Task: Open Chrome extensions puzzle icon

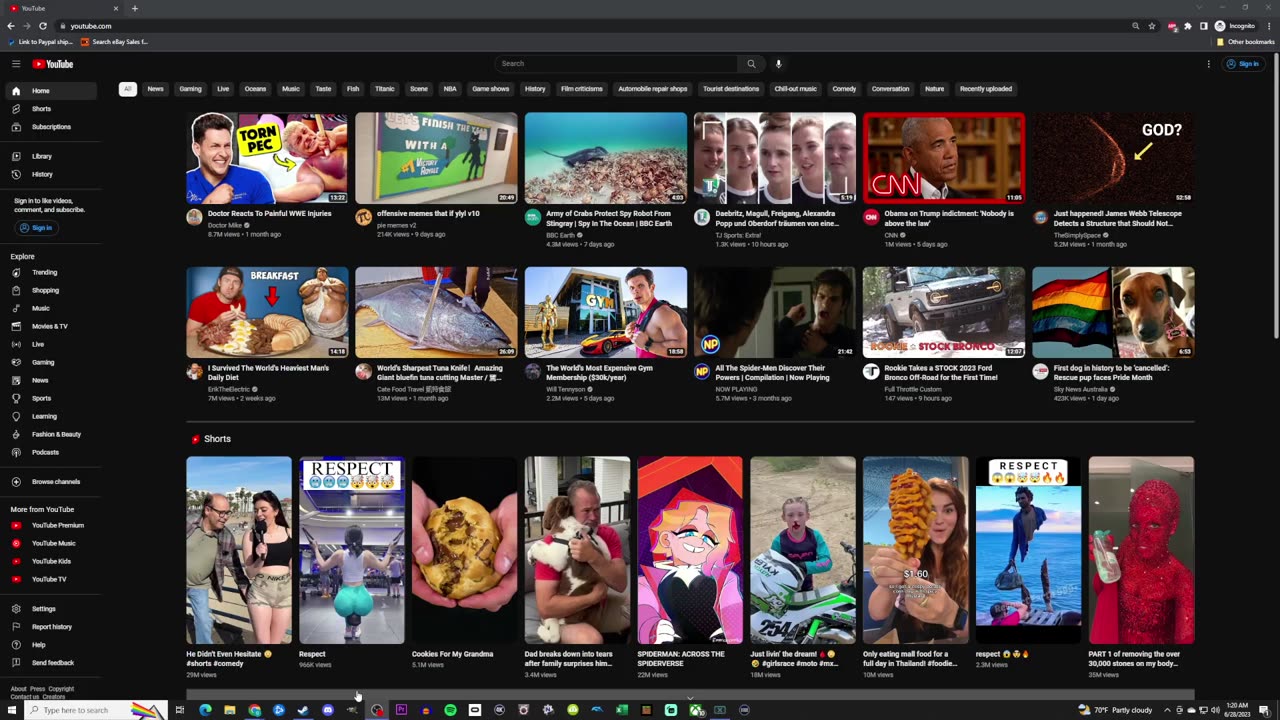Action: click(x=1188, y=26)
